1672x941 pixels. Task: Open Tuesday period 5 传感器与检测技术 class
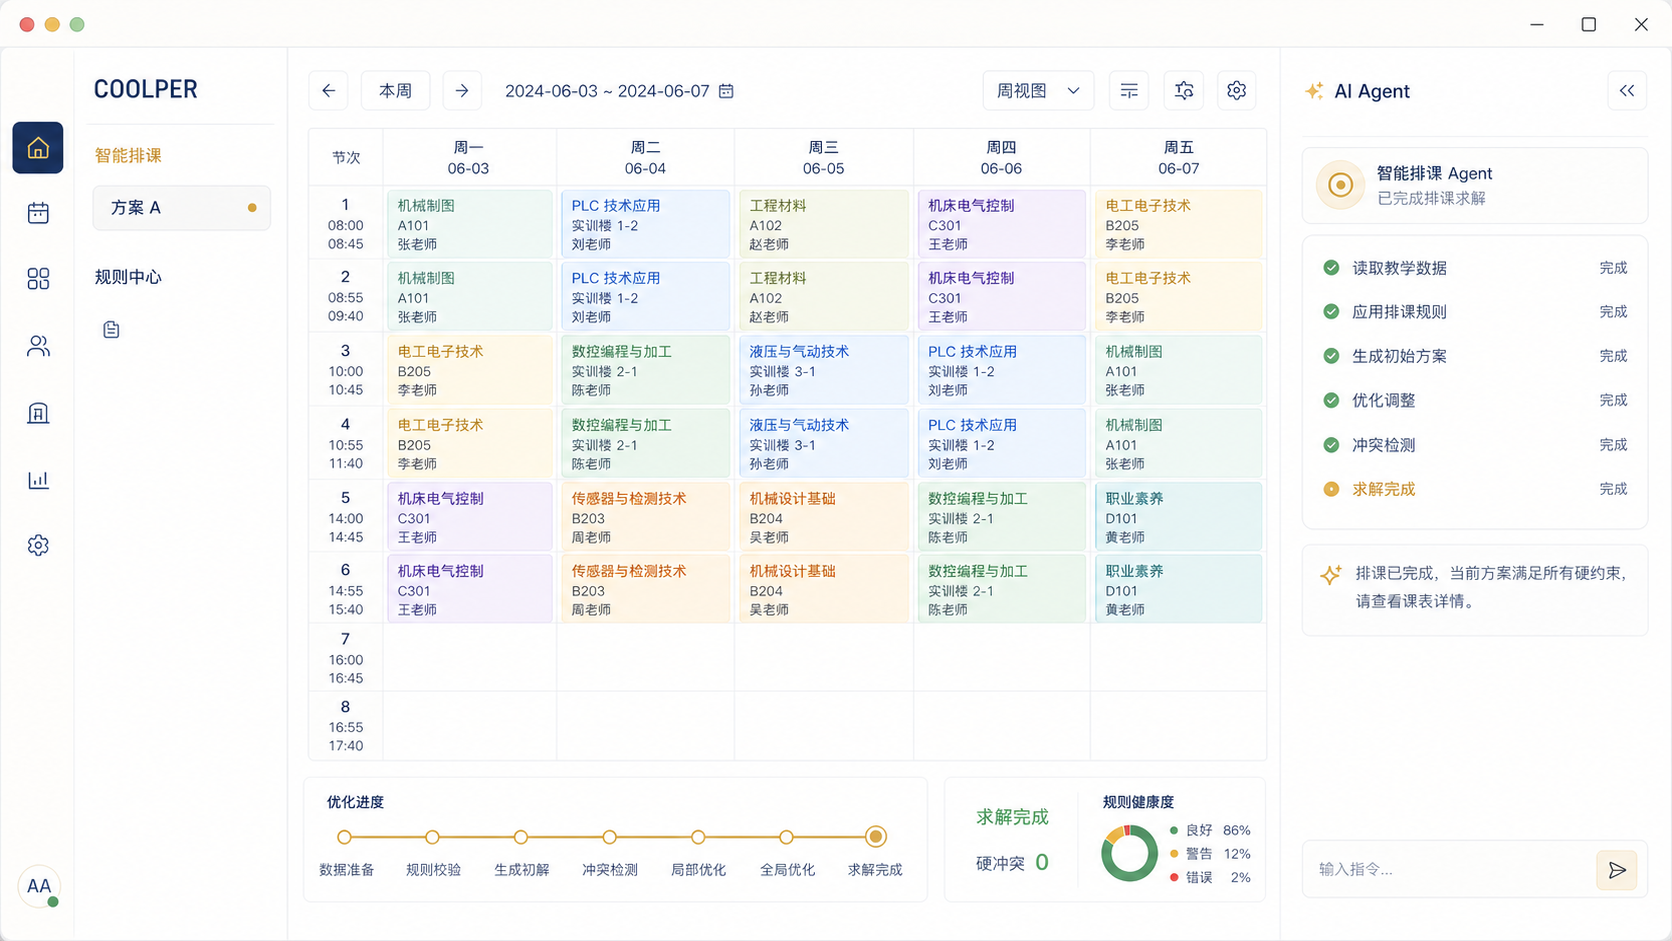coord(645,517)
